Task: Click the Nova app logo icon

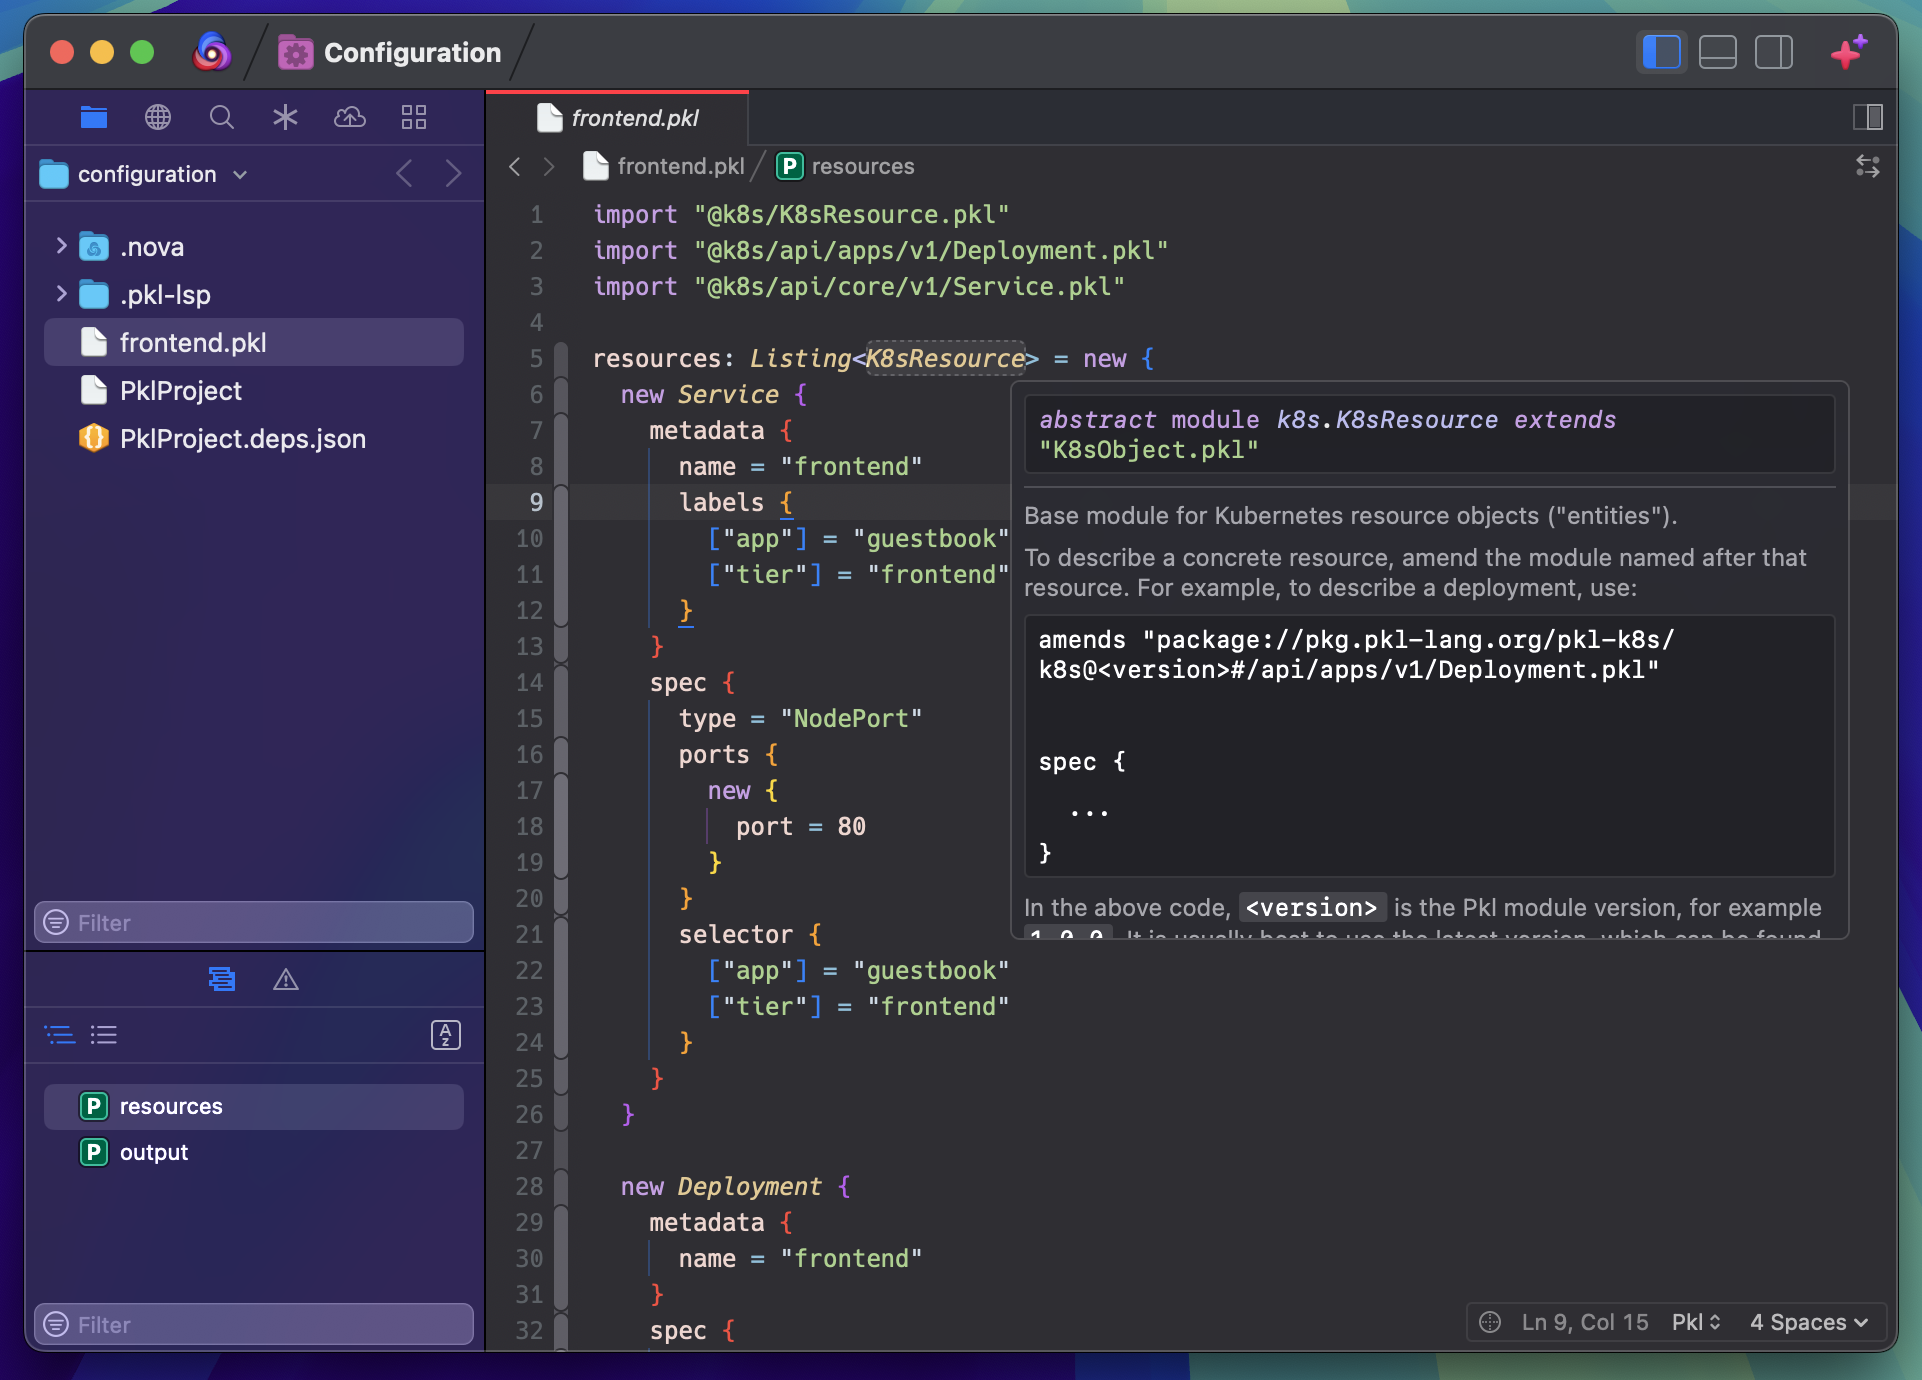Action: [211, 52]
